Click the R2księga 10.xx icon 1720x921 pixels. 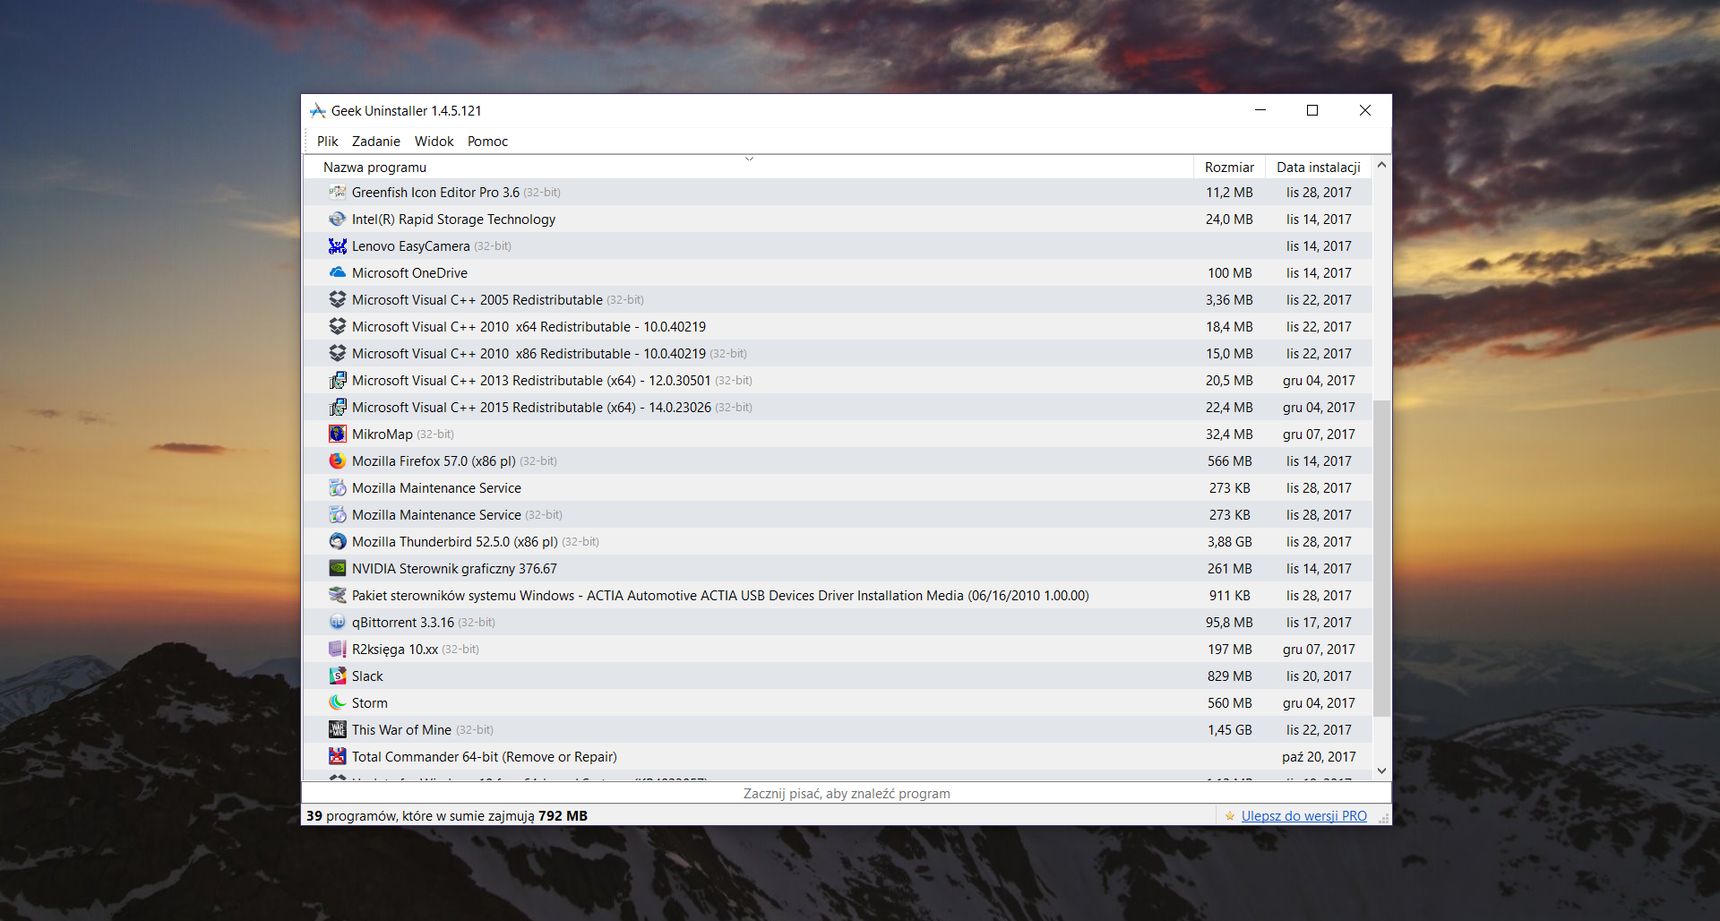pyautogui.click(x=338, y=649)
